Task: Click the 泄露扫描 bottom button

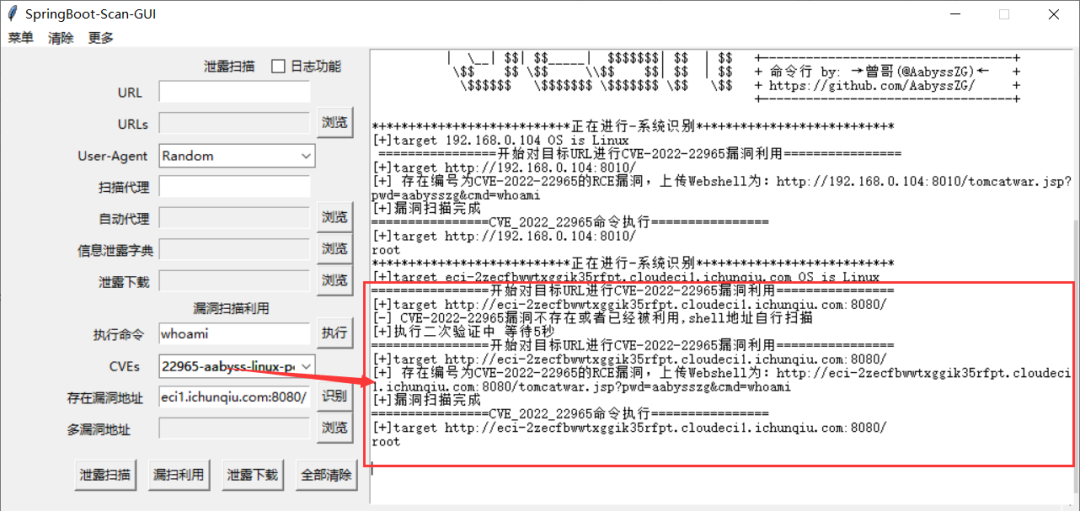Action: [105, 474]
